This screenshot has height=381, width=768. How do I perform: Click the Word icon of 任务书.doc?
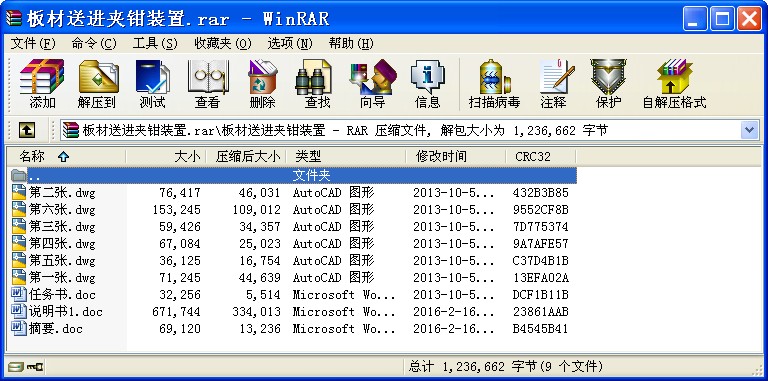(x=19, y=294)
